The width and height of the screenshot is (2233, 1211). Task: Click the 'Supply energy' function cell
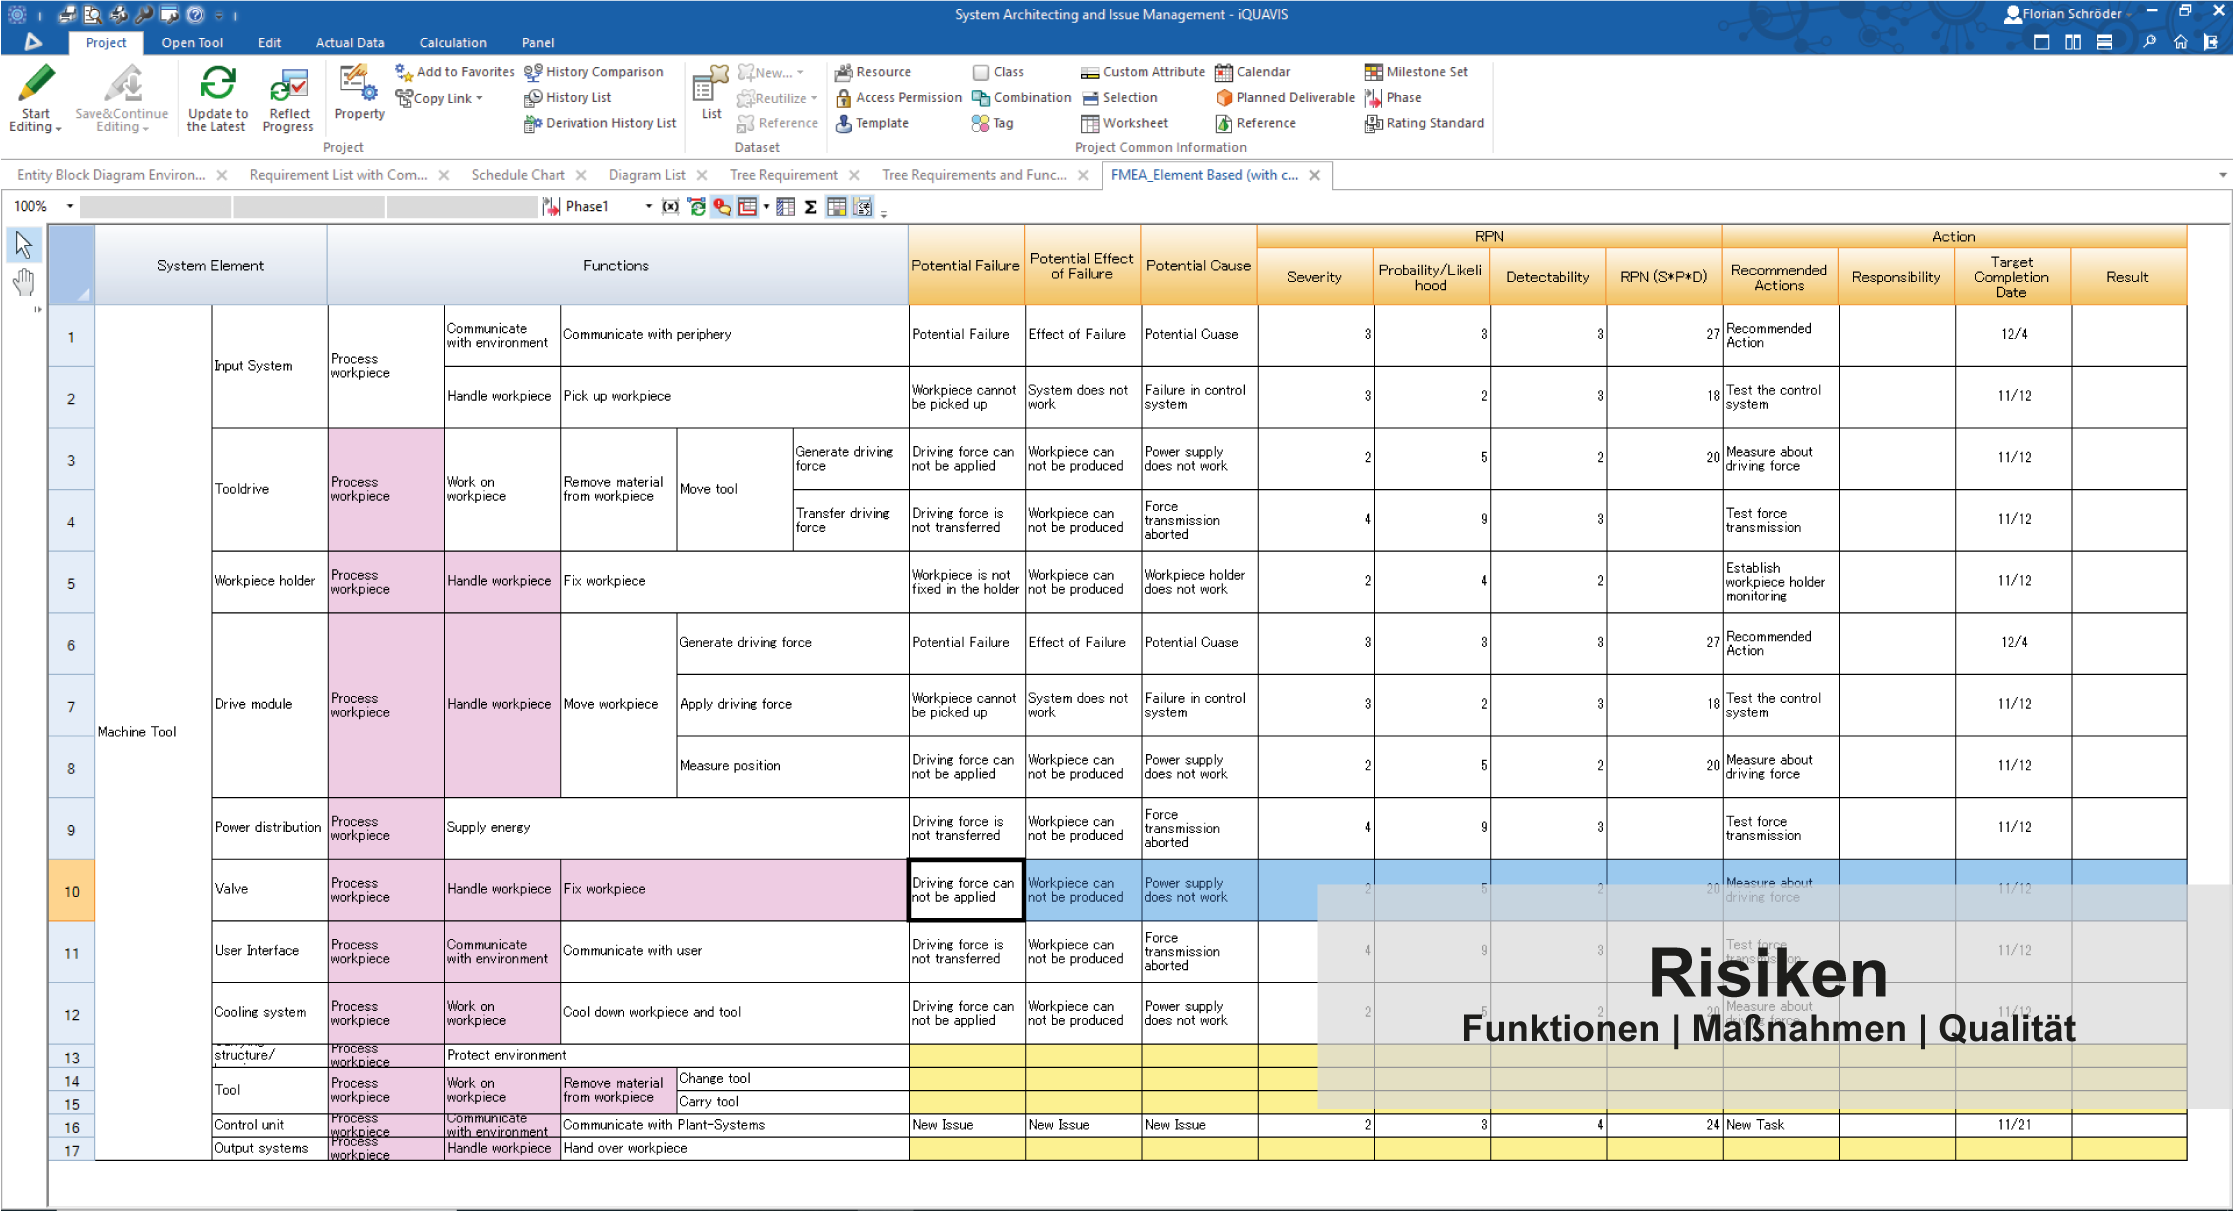pos(676,828)
